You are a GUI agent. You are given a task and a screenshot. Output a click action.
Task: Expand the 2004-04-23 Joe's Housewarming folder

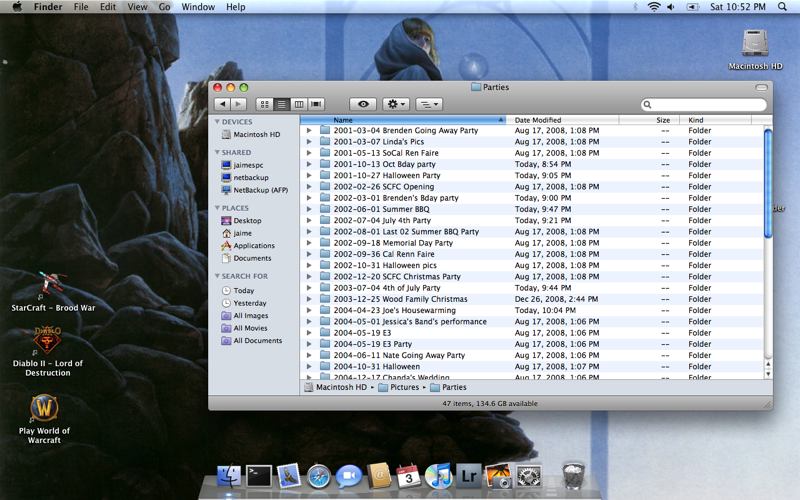coord(309,310)
